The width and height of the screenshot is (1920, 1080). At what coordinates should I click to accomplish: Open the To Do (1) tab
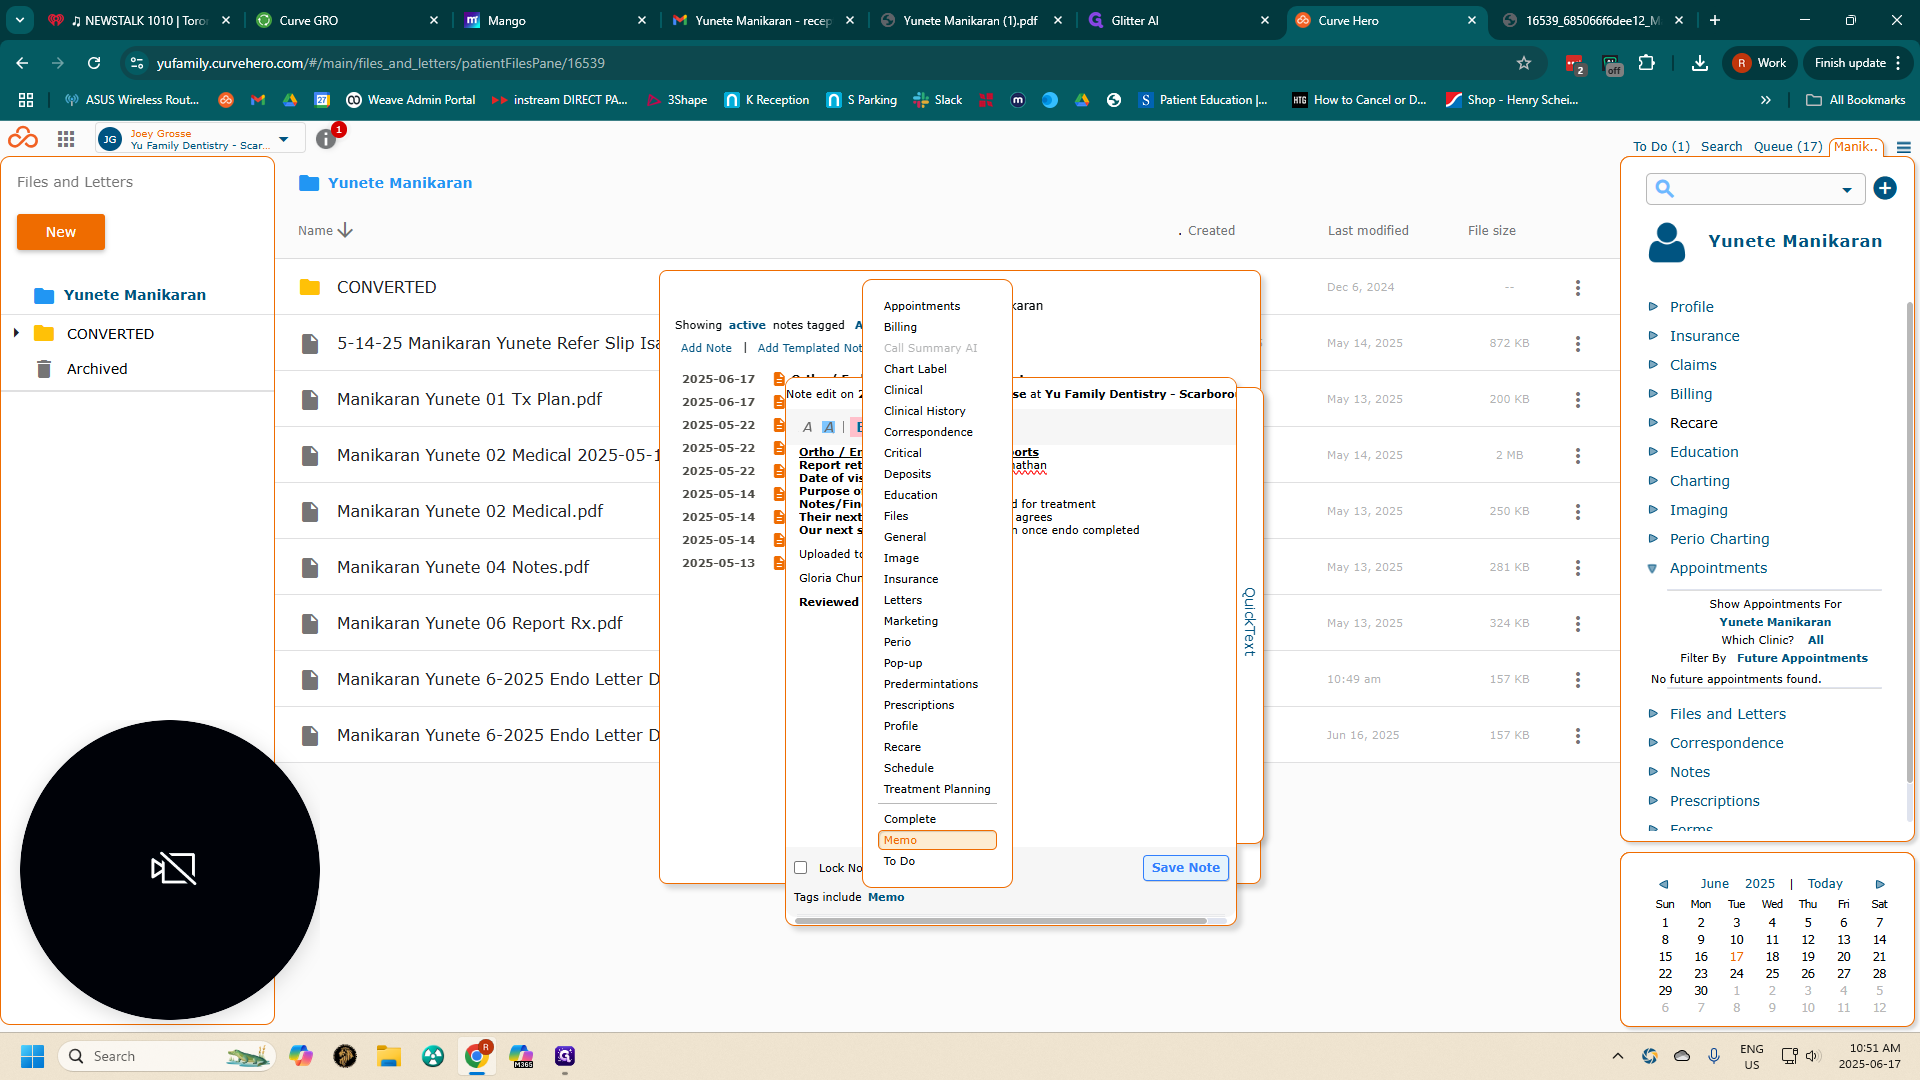click(1661, 147)
